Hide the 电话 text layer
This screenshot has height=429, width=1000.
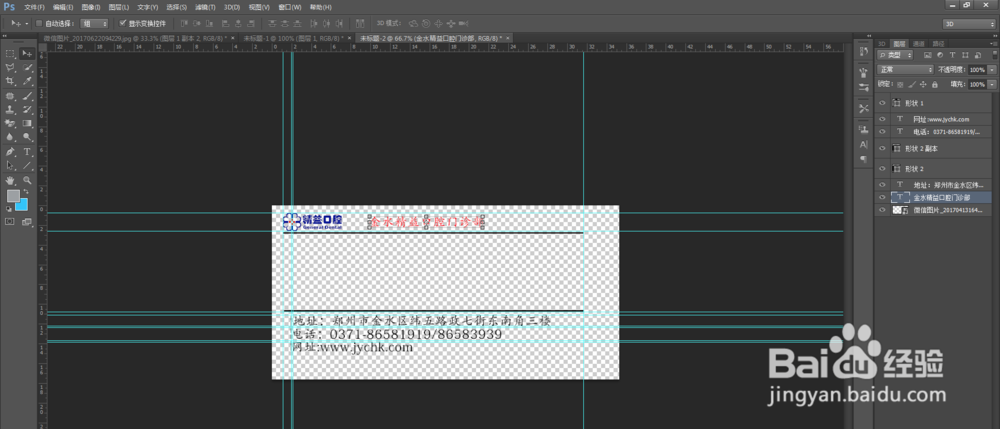tap(883, 131)
